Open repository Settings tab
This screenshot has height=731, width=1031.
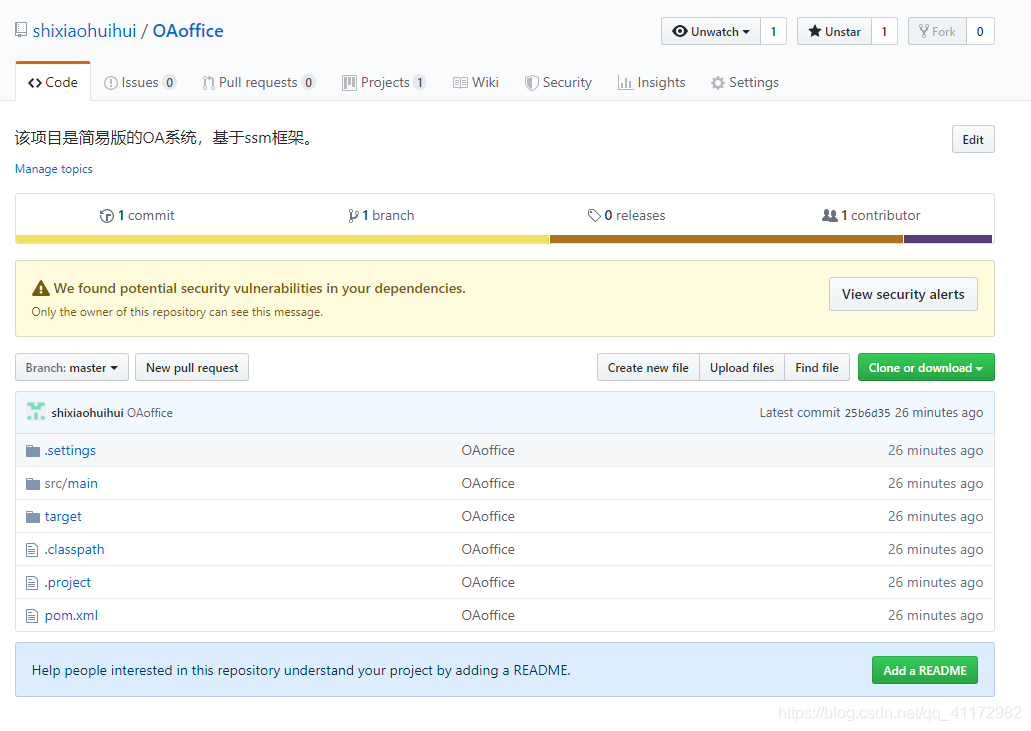(x=745, y=82)
